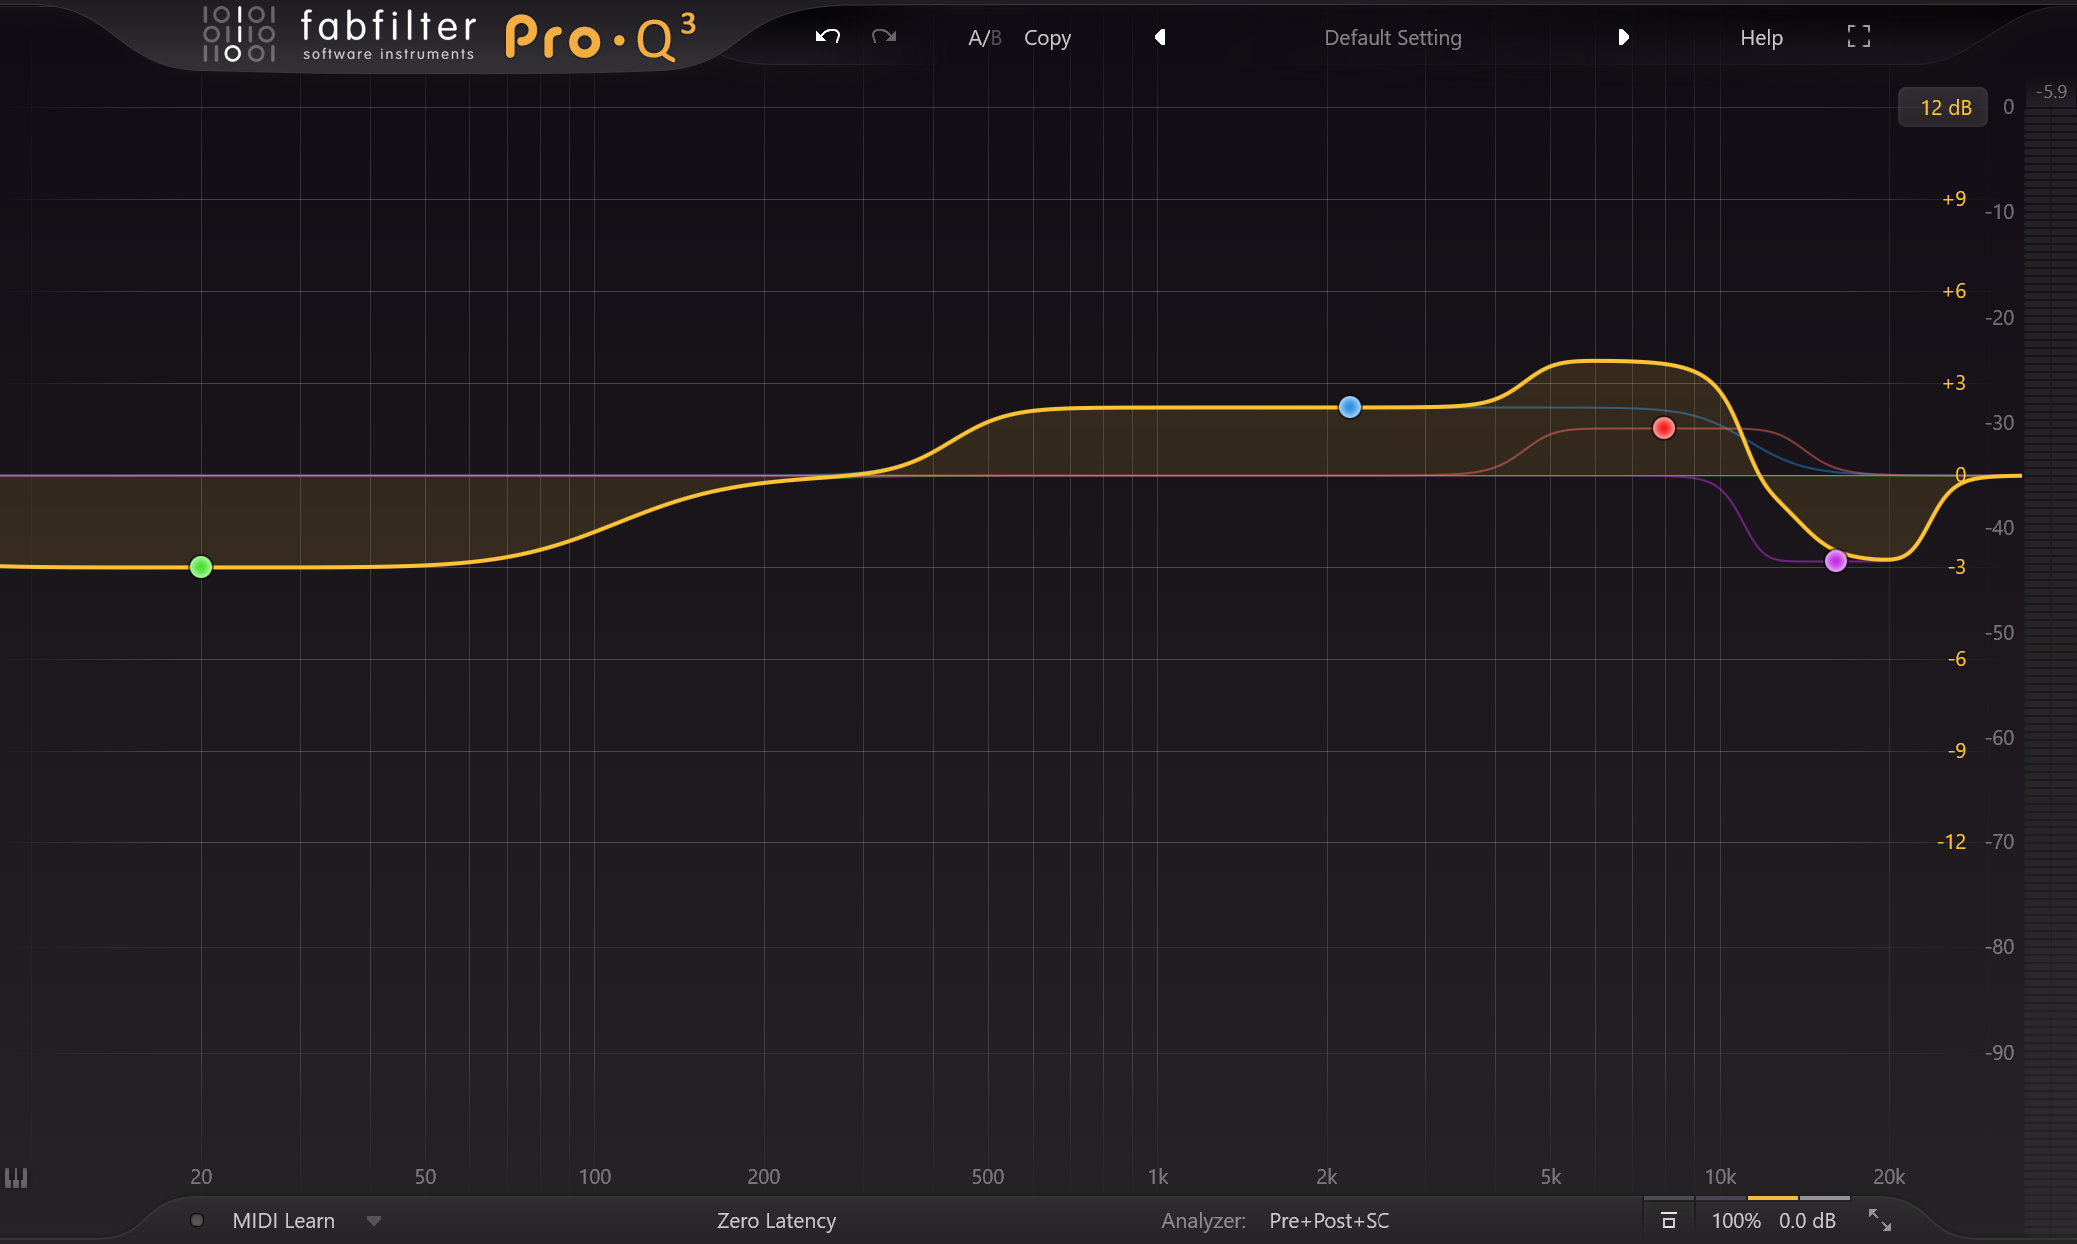Click the redo arrow icon

click(884, 37)
